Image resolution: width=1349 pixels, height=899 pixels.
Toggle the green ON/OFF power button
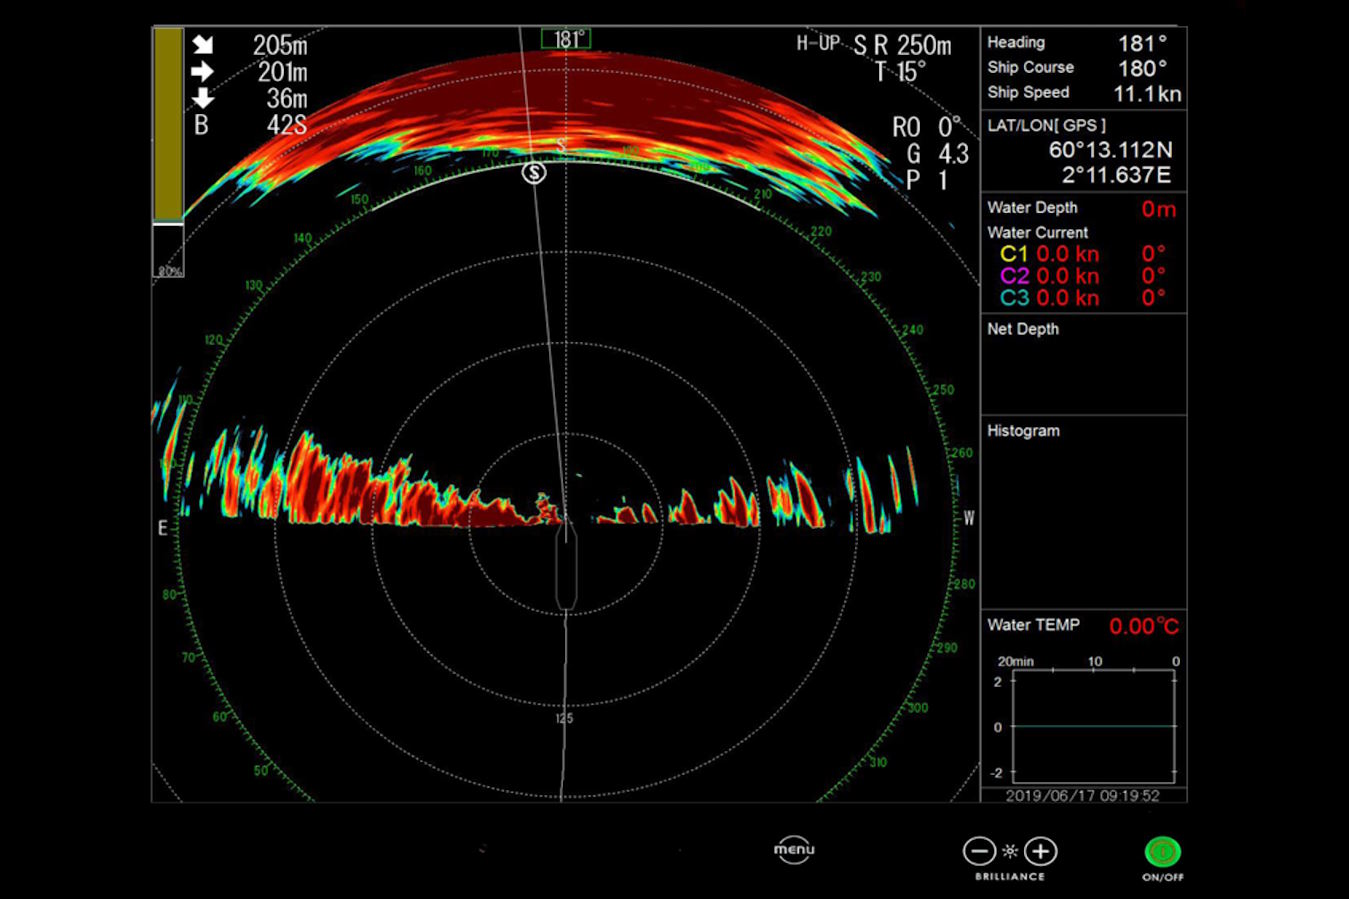(x=1162, y=851)
